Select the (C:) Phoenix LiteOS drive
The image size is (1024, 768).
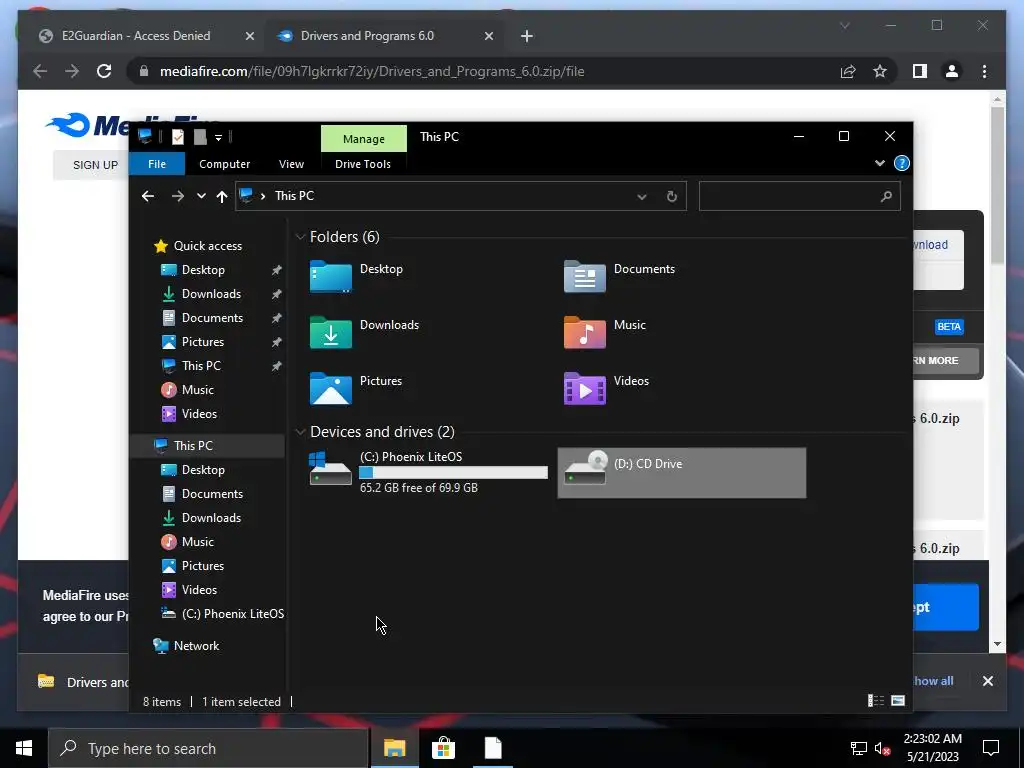click(x=428, y=472)
